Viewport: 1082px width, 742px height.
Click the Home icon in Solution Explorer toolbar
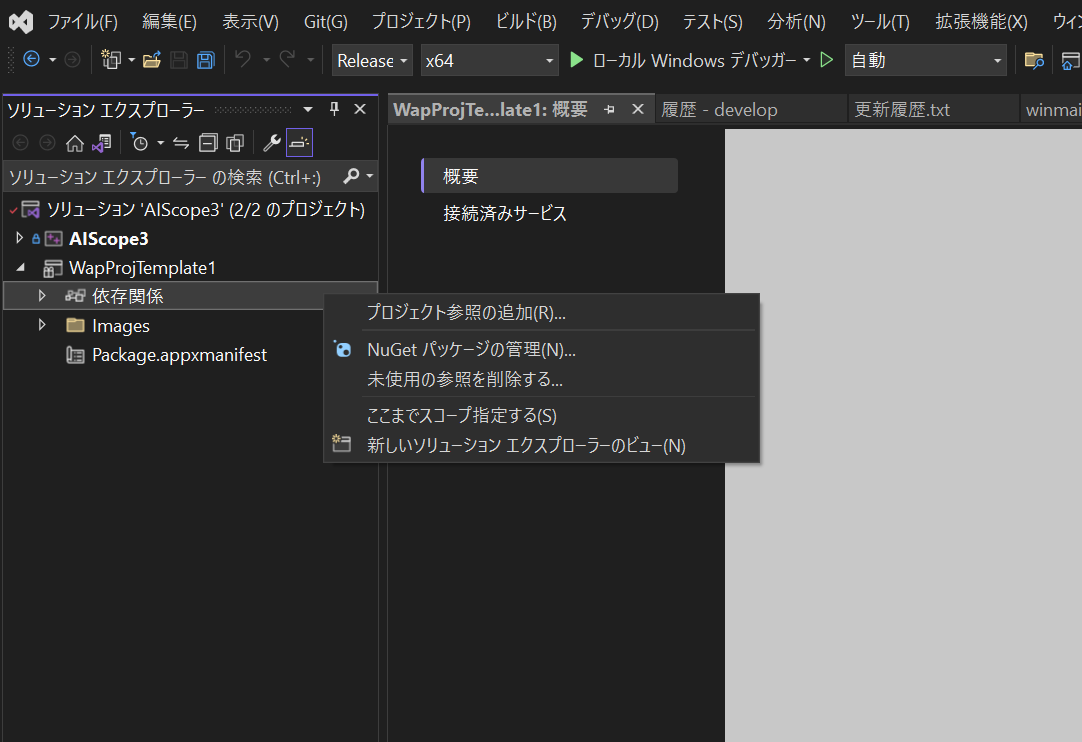click(x=76, y=142)
